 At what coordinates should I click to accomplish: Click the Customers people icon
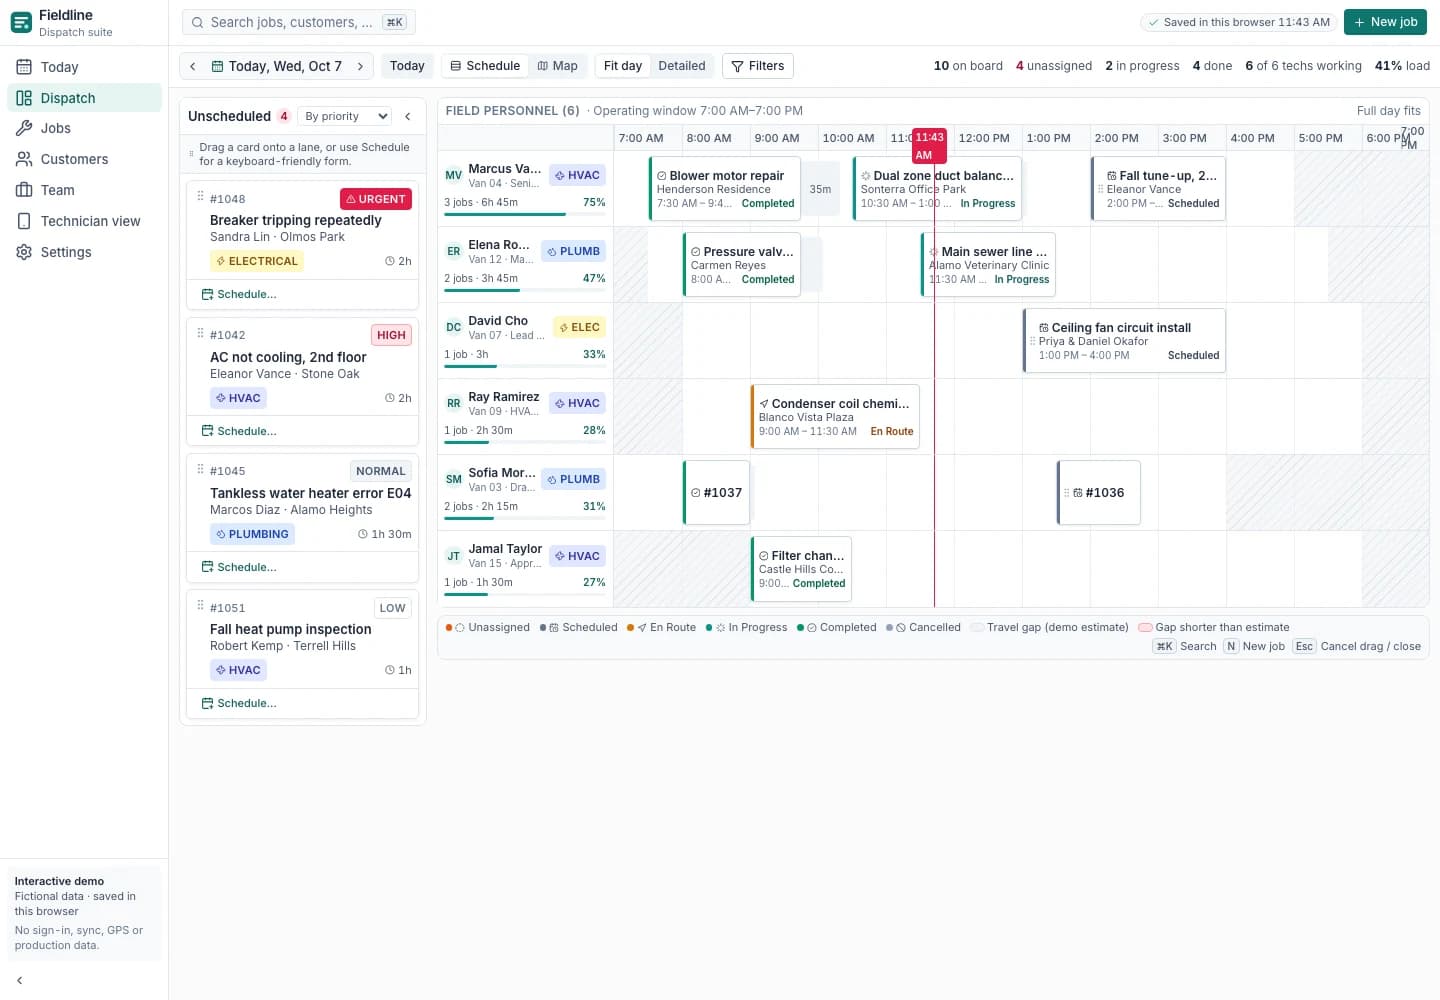click(x=24, y=159)
